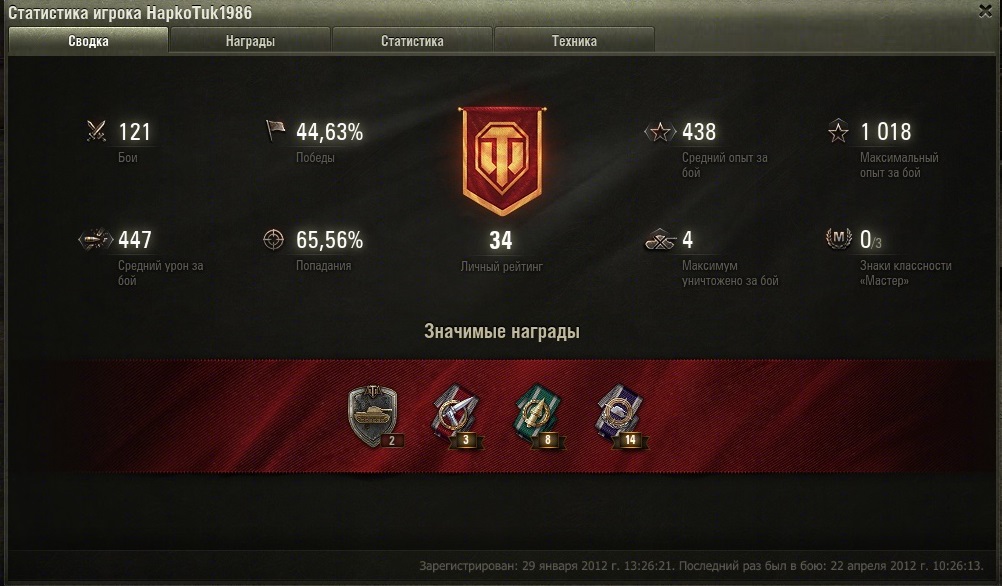Open the Техника tab

(x=574, y=40)
